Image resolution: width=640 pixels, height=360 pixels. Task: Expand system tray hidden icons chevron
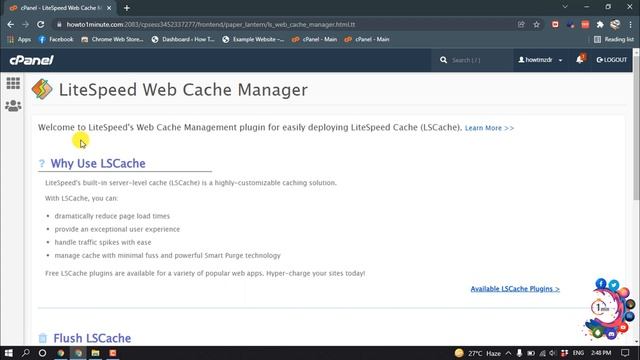[x=508, y=353]
